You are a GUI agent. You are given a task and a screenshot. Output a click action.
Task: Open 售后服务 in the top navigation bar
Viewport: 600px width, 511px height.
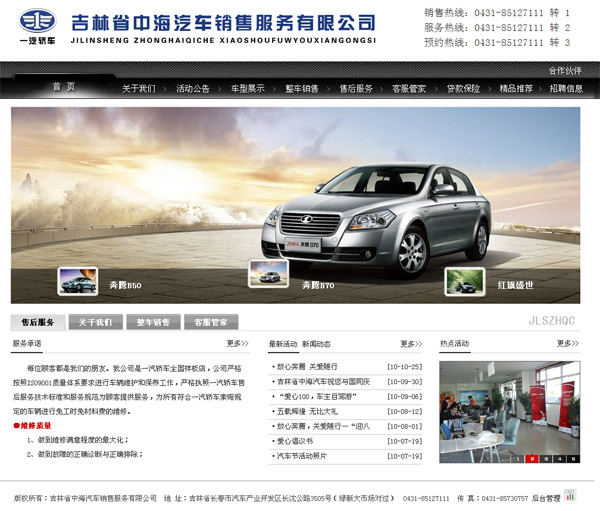pos(356,88)
